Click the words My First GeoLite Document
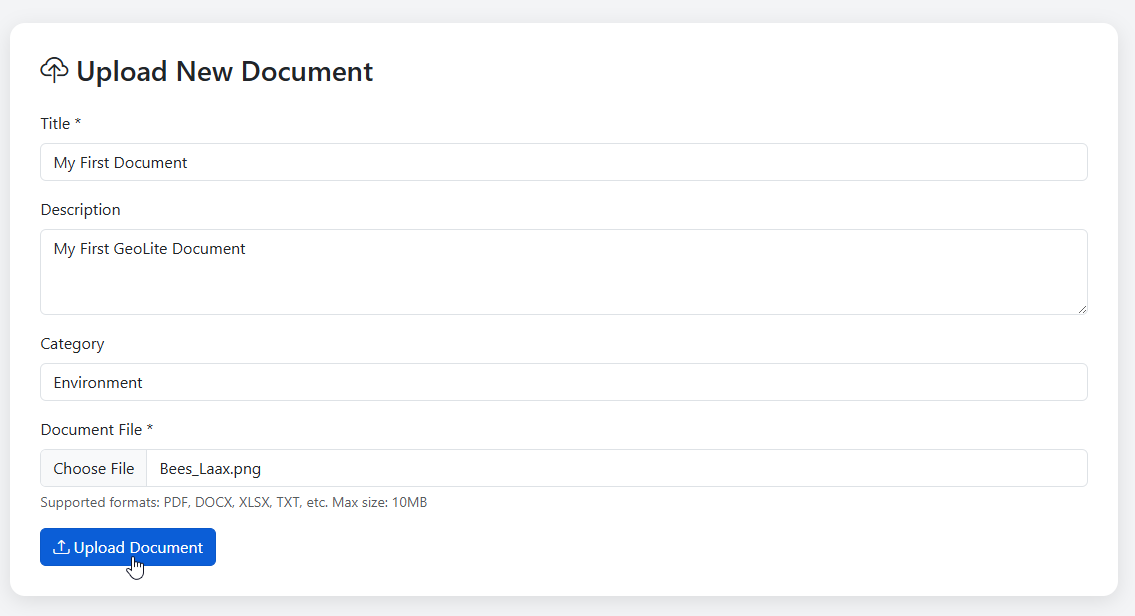The image size is (1135, 616). pos(149,248)
